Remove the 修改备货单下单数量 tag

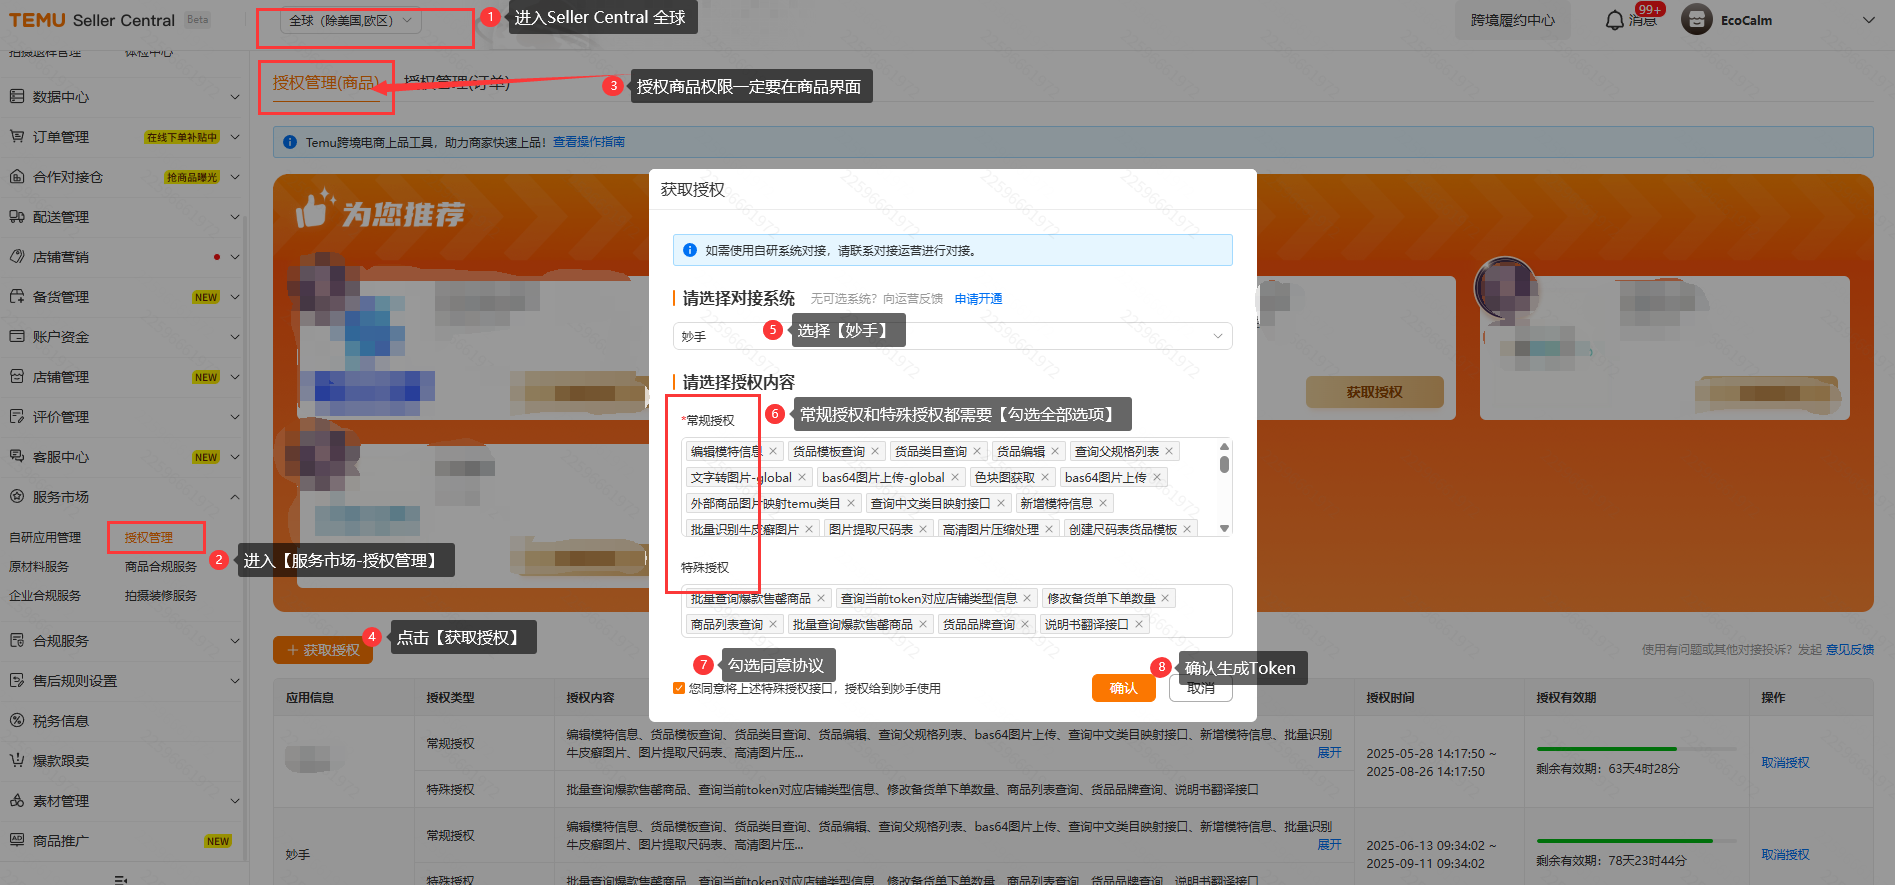pyautogui.click(x=1165, y=599)
